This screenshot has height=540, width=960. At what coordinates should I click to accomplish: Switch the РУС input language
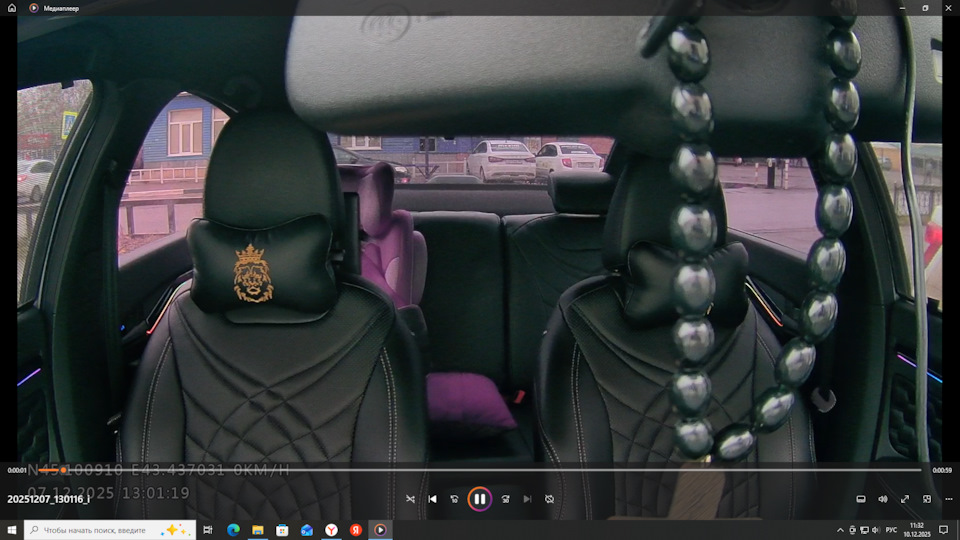coord(891,530)
